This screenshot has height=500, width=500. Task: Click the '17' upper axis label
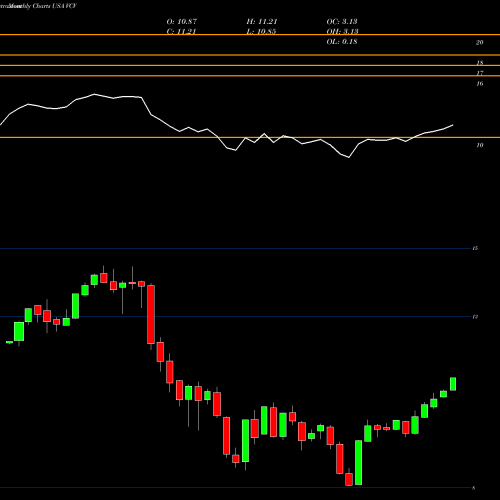(x=480, y=73)
